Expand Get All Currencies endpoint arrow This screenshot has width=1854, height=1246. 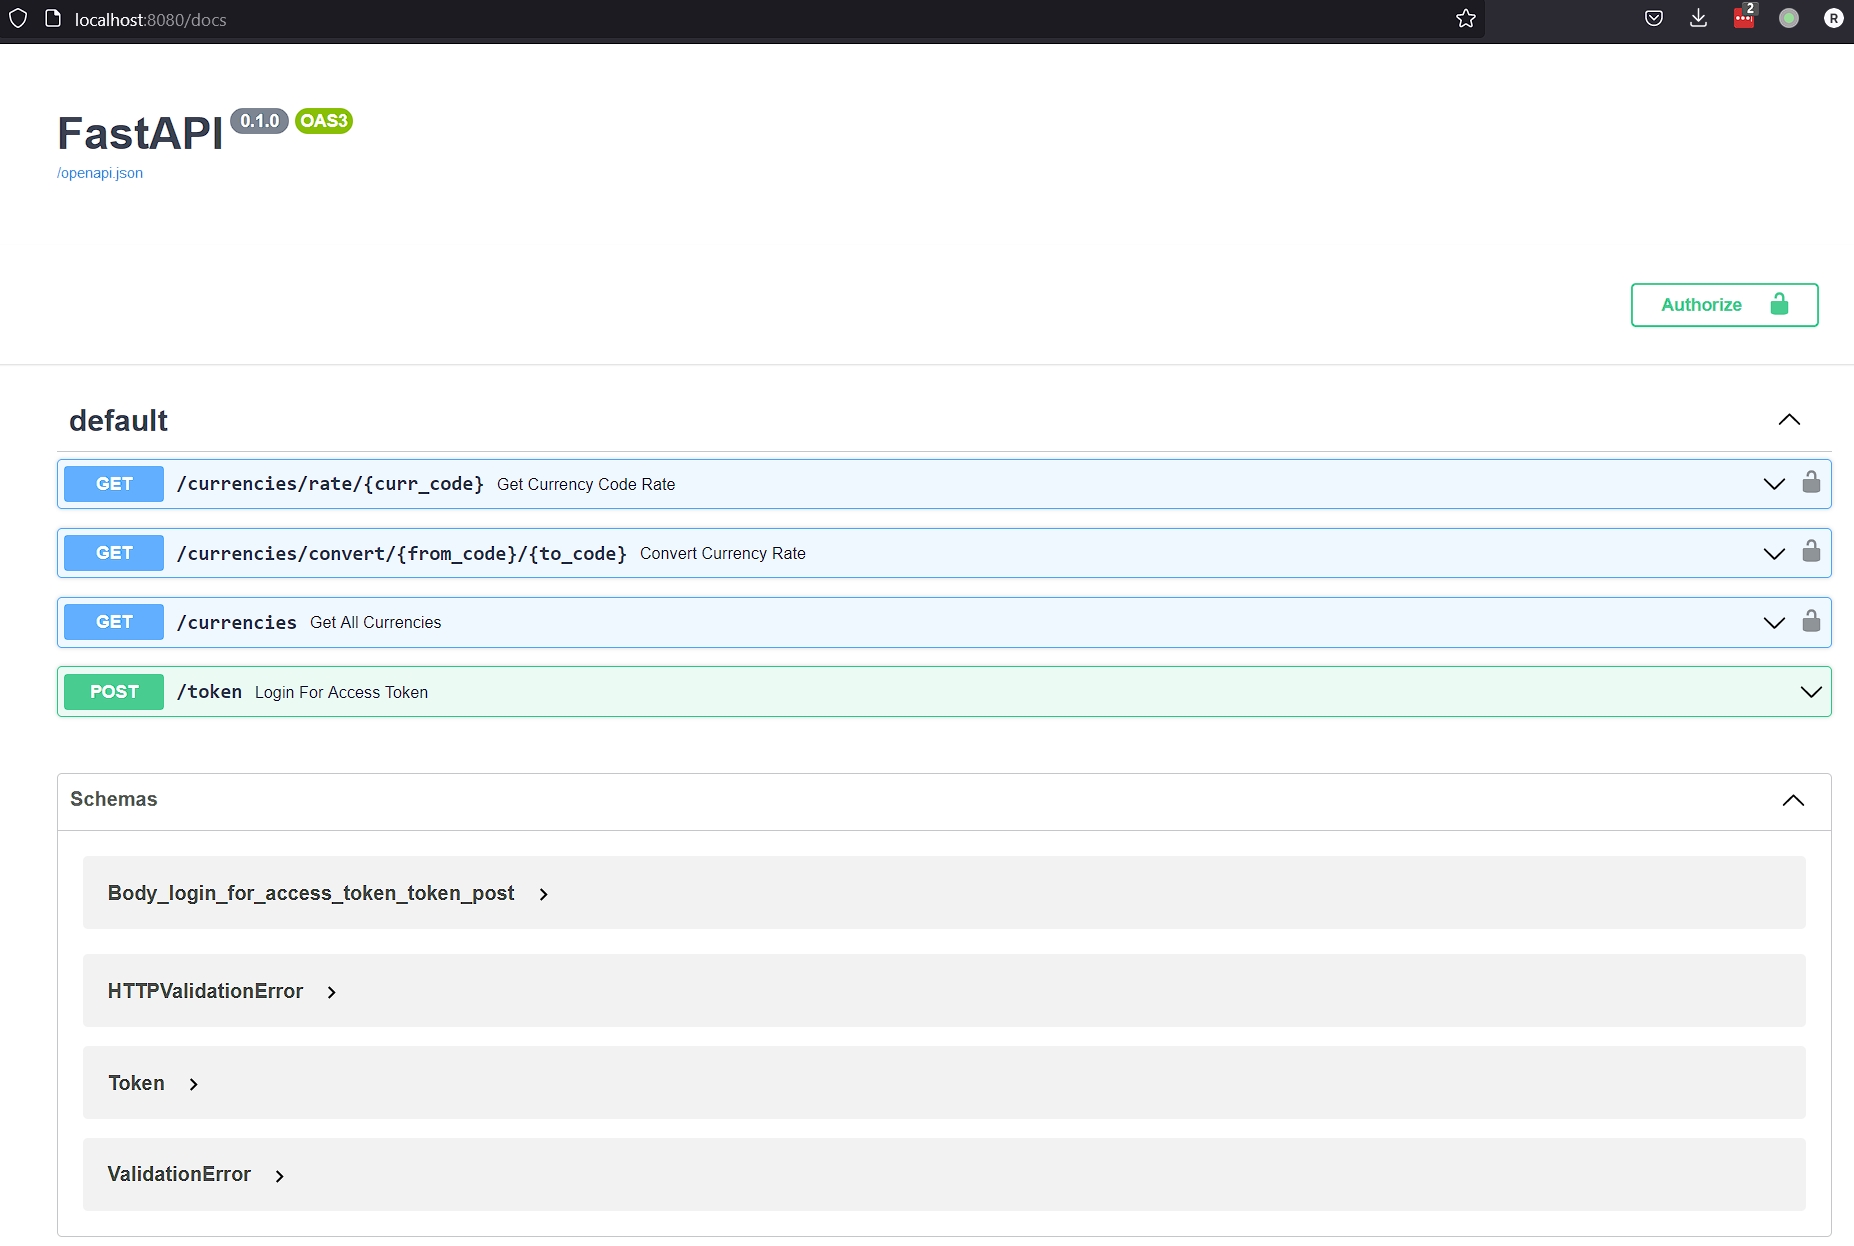[x=1774, y=622]
